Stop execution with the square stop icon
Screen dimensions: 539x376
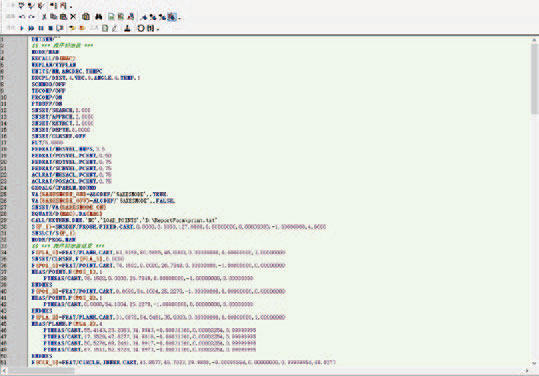pyautogui.click(x=51, y=28)
